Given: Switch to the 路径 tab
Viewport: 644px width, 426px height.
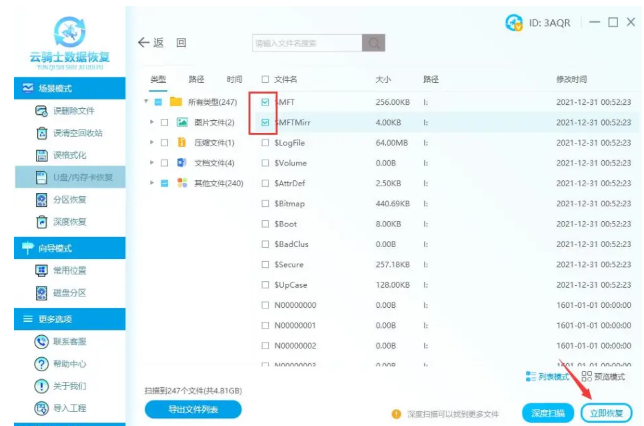Looking at the screenshot, I should click(196, 79).
